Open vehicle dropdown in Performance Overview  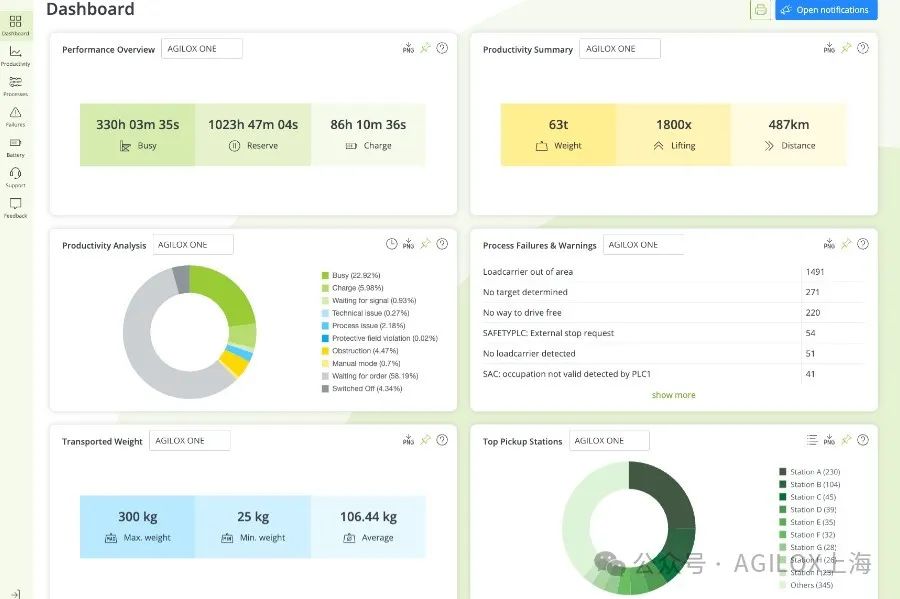pos(201,49)
